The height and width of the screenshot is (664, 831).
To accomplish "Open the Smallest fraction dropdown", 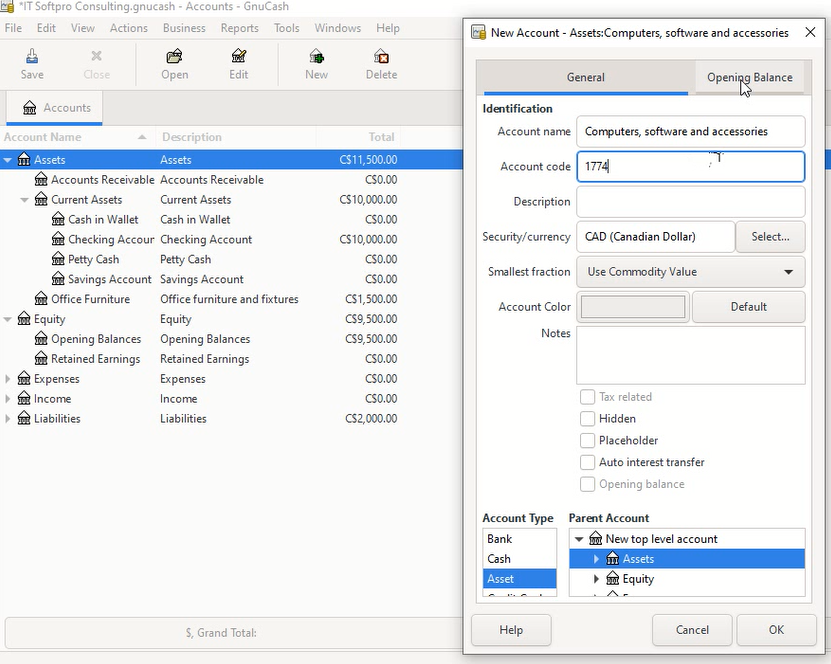I will pyautogui.click(x=690, y=272).
